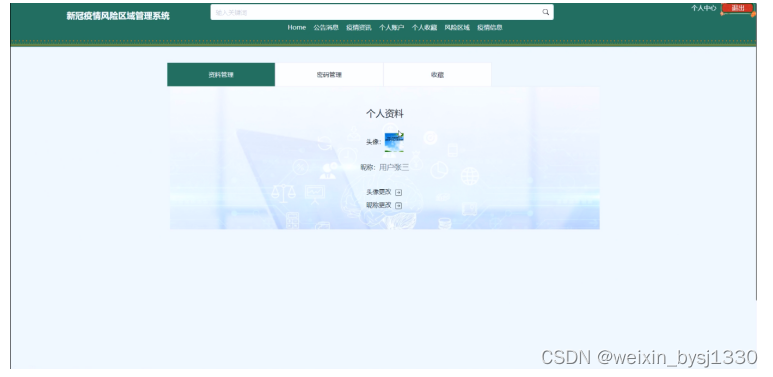
Task: Open the 疫情资讯 navigation item
Action: (358, 28)
